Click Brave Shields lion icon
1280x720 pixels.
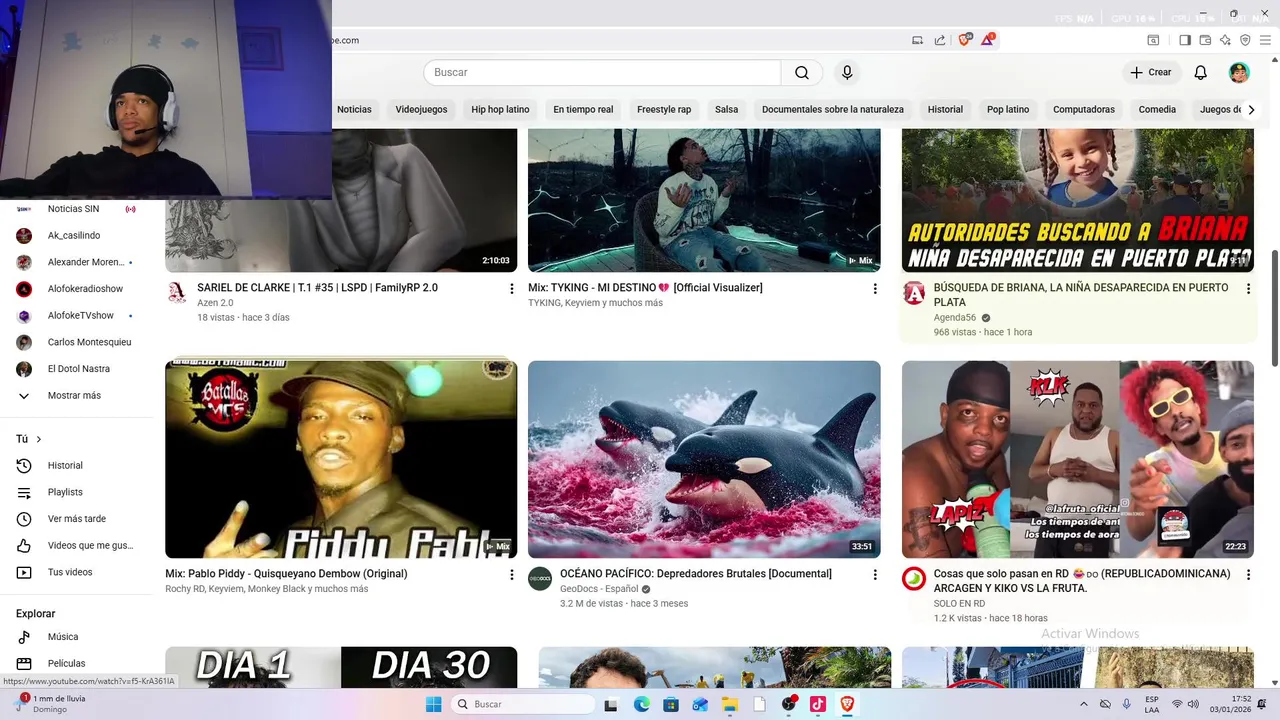click(x=964, y=40)
